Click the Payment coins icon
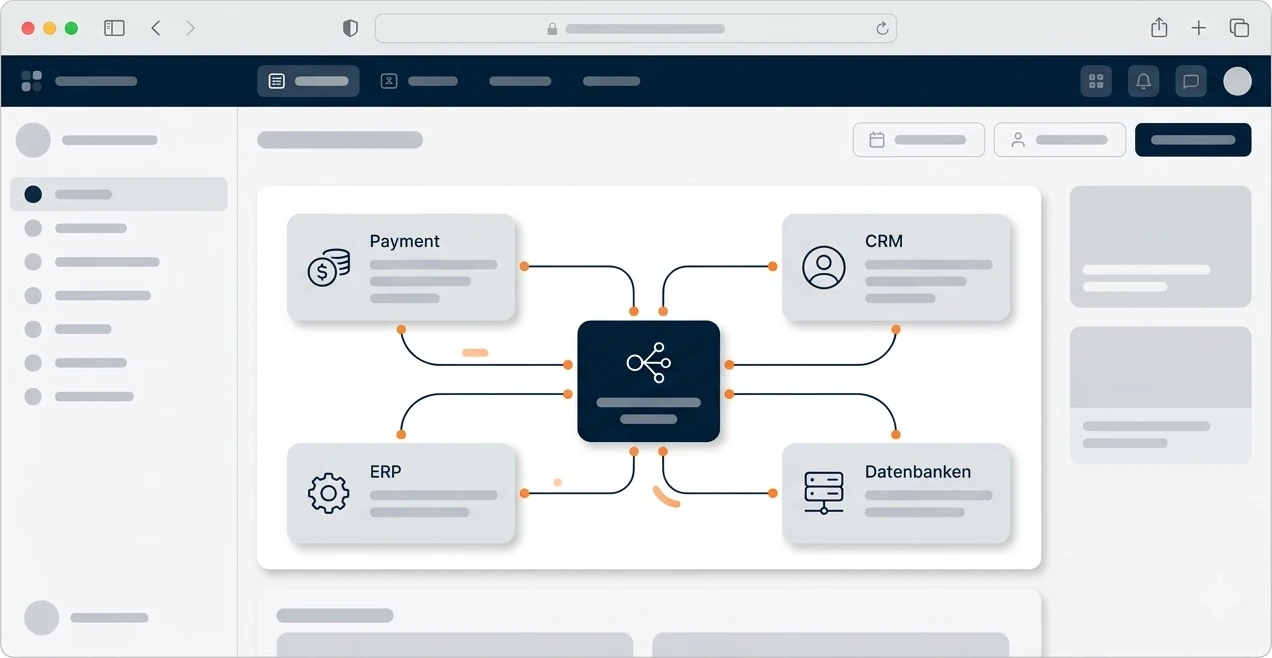1272x658 pixels. click(x=329, y=268)
